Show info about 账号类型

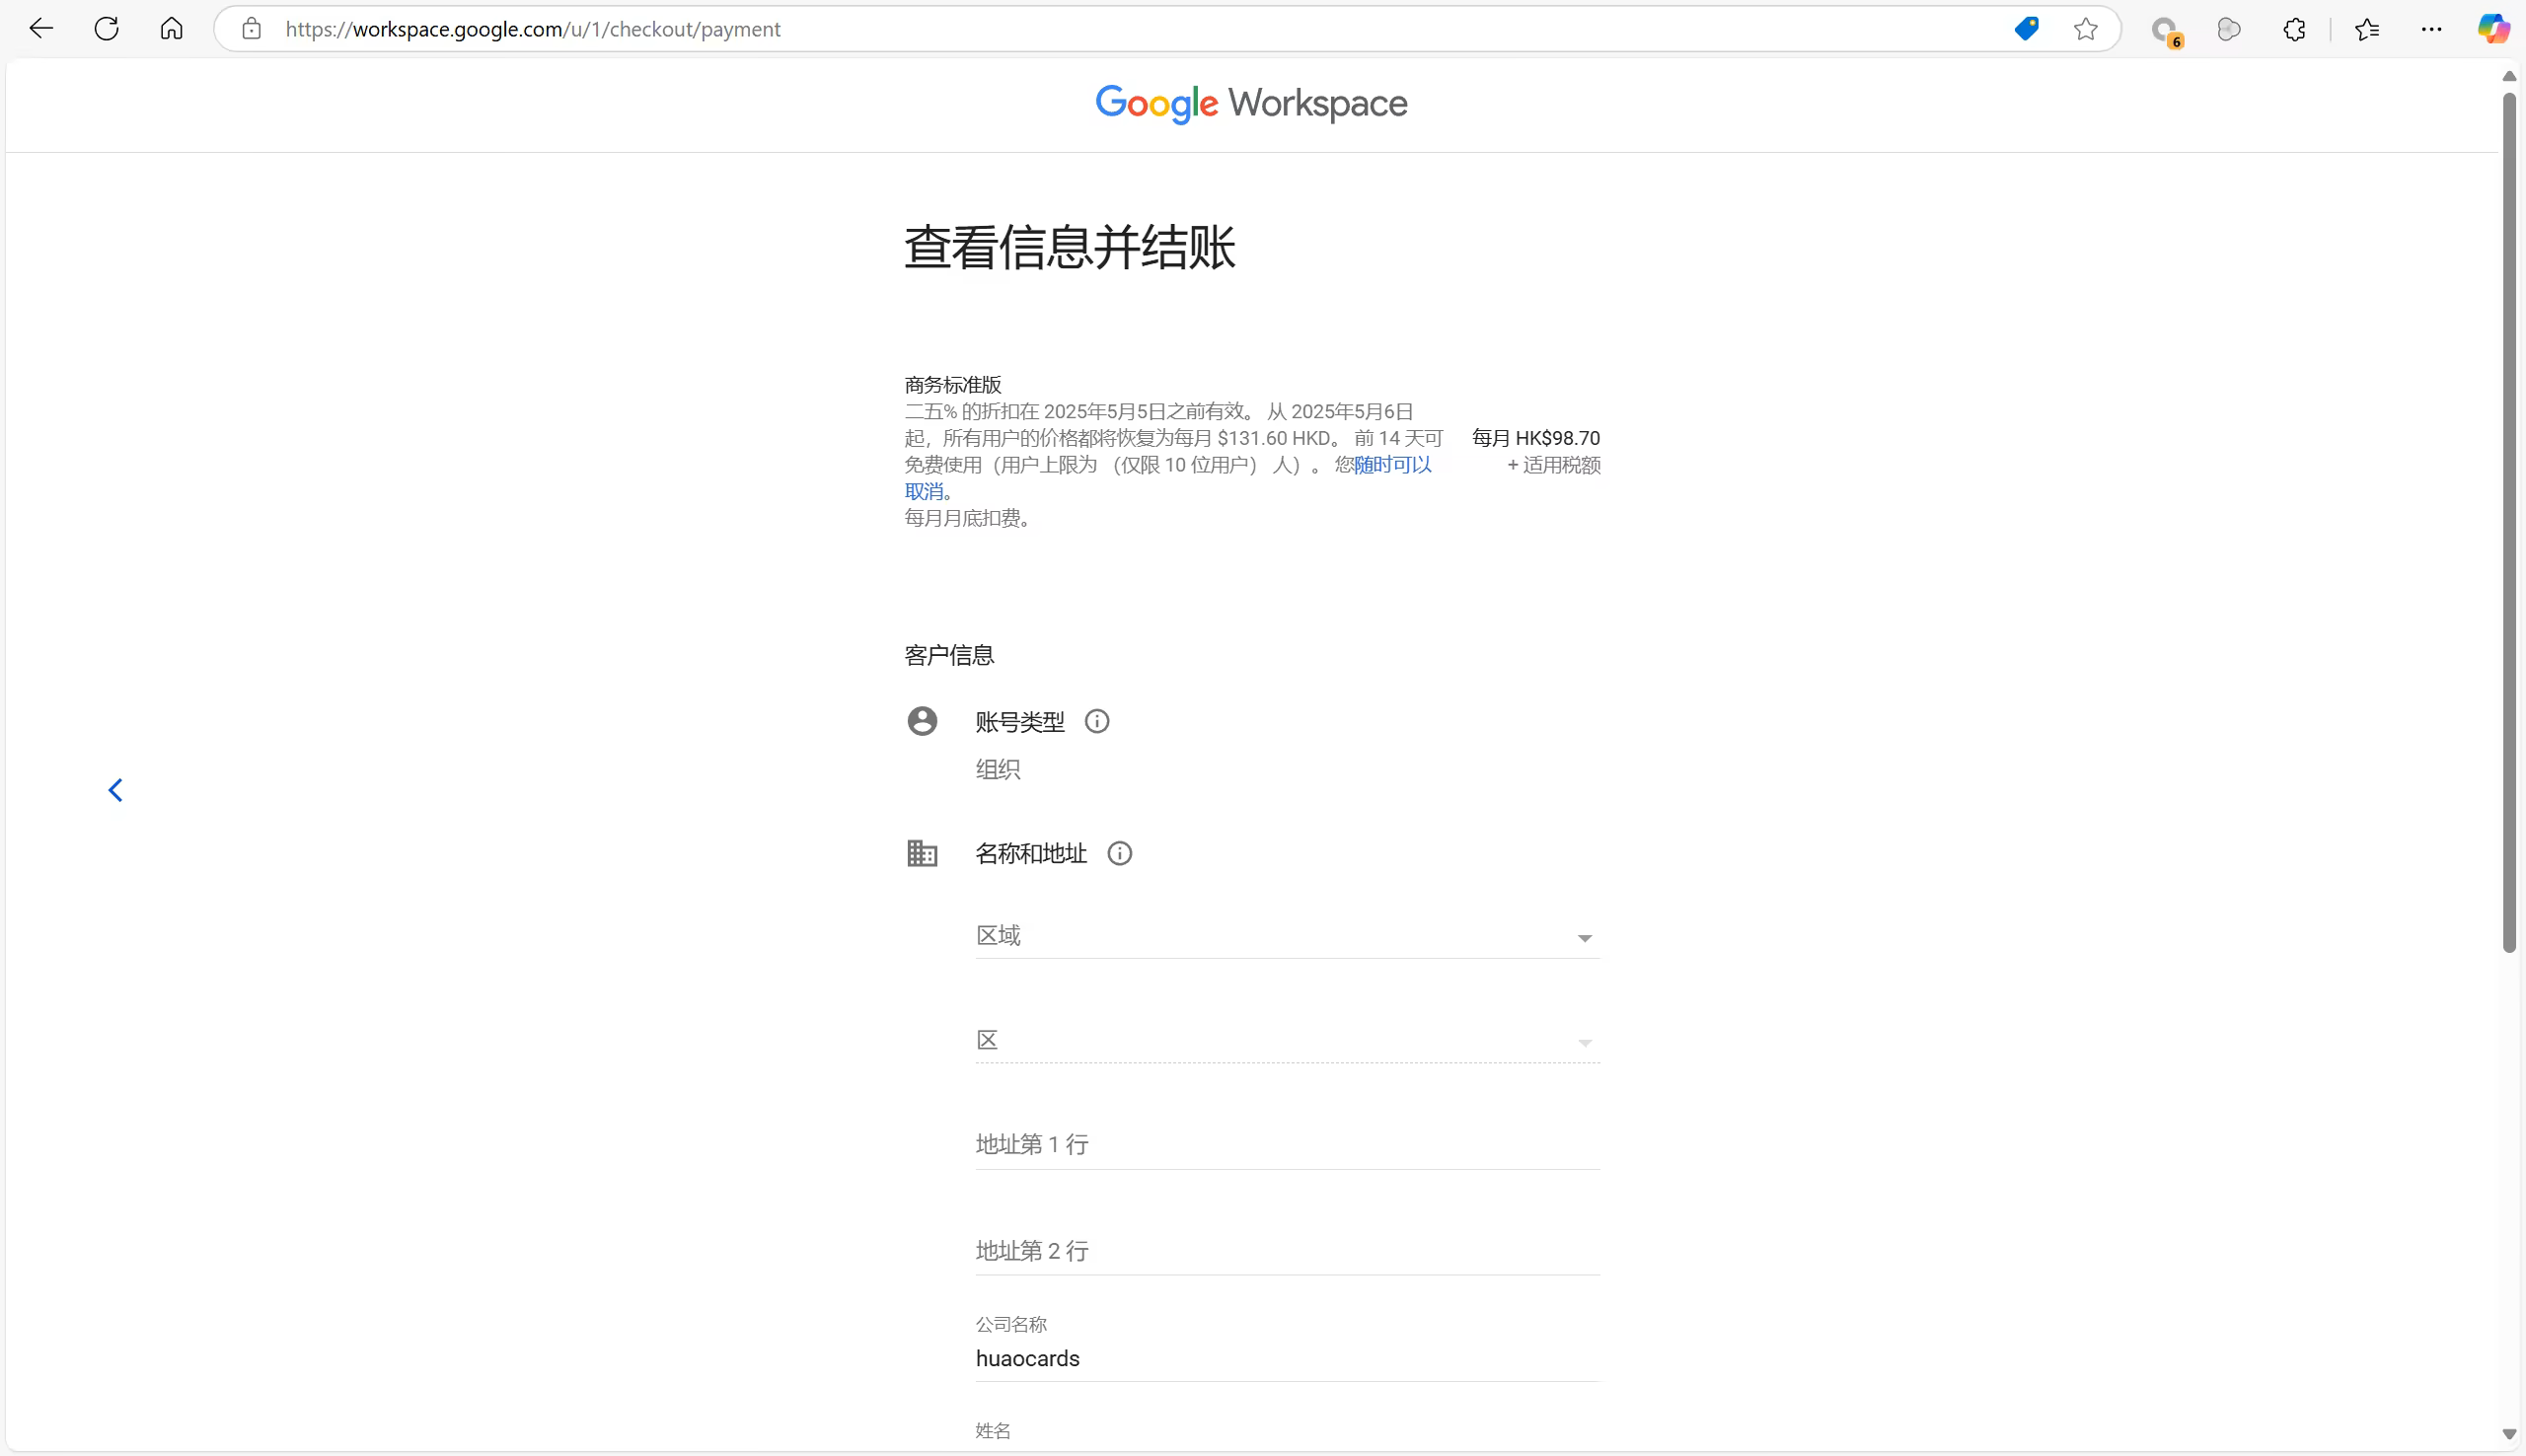coord(1097,722)
